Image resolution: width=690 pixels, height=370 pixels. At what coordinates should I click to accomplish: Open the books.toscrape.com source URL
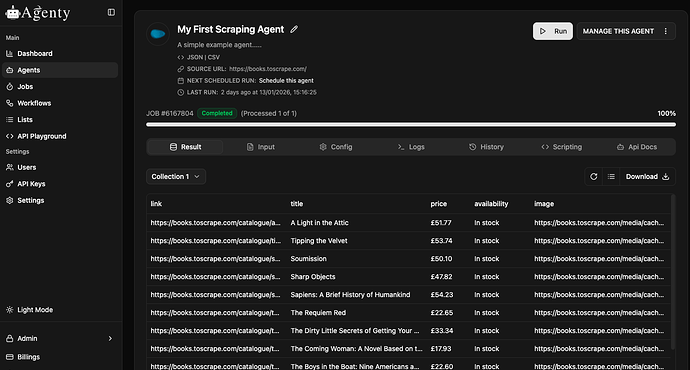(268, 69)
